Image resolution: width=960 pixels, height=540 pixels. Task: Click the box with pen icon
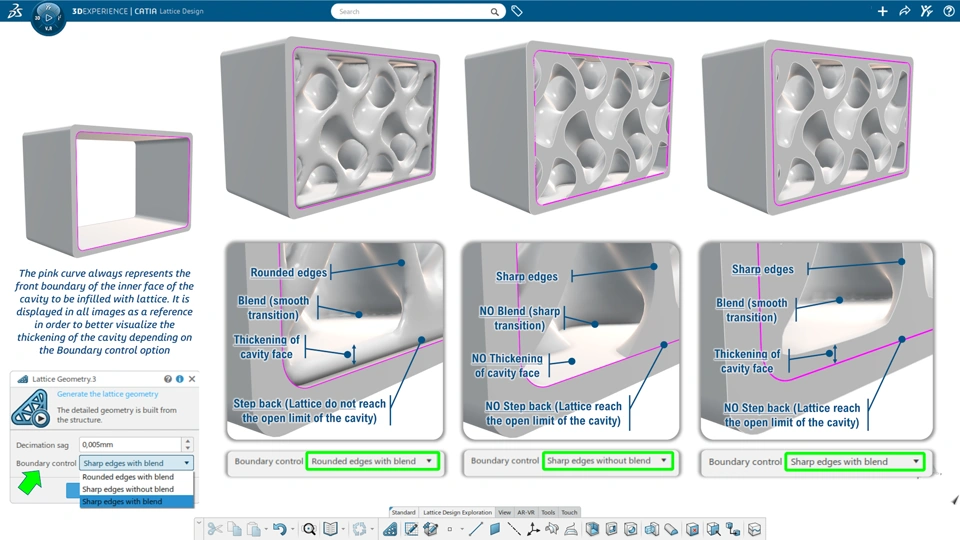[x=430, y=529]
